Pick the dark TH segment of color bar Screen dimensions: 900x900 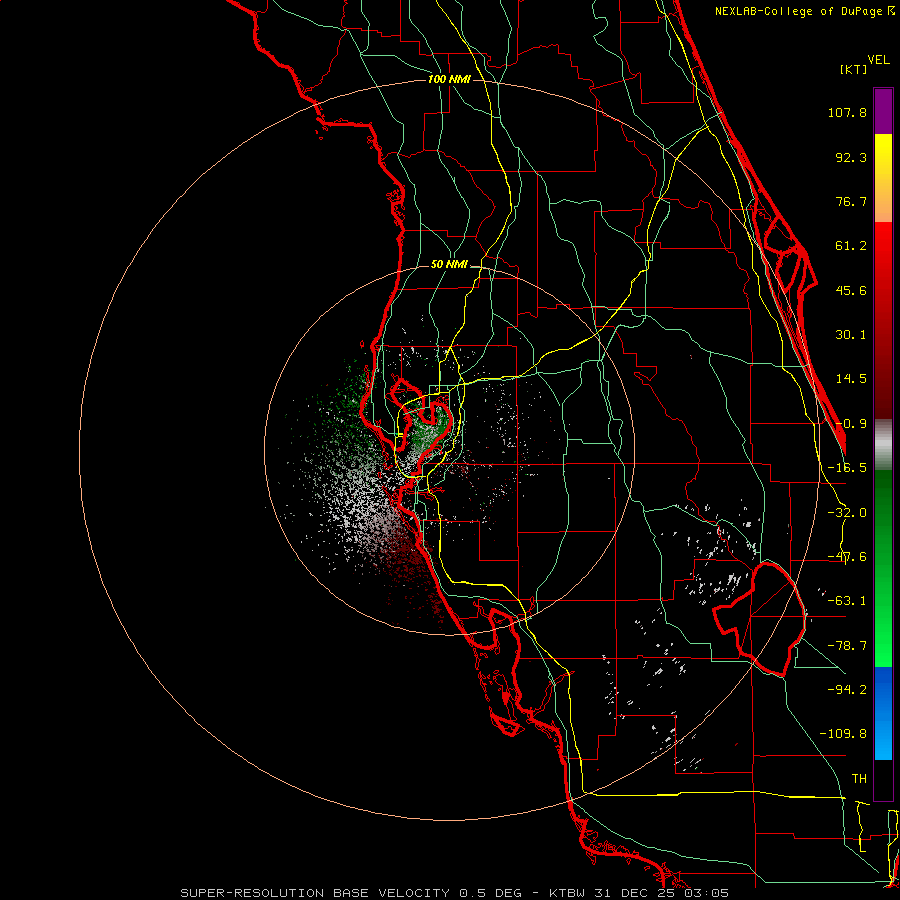click(x=883, y=780)
